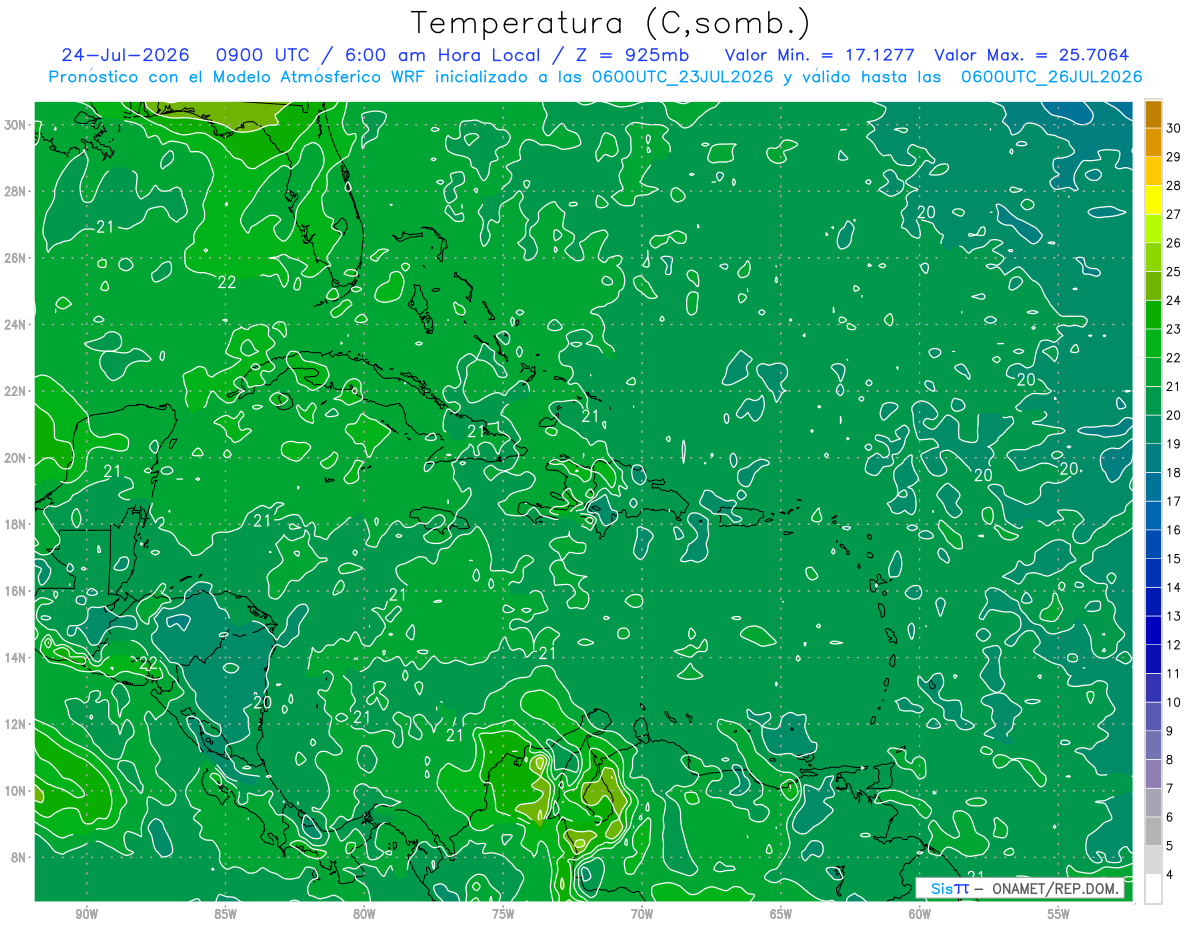Click the '14' label on color scale
Viewport: 1200px width, 927px height.
pyautogui.click(x=1174, y=588)
